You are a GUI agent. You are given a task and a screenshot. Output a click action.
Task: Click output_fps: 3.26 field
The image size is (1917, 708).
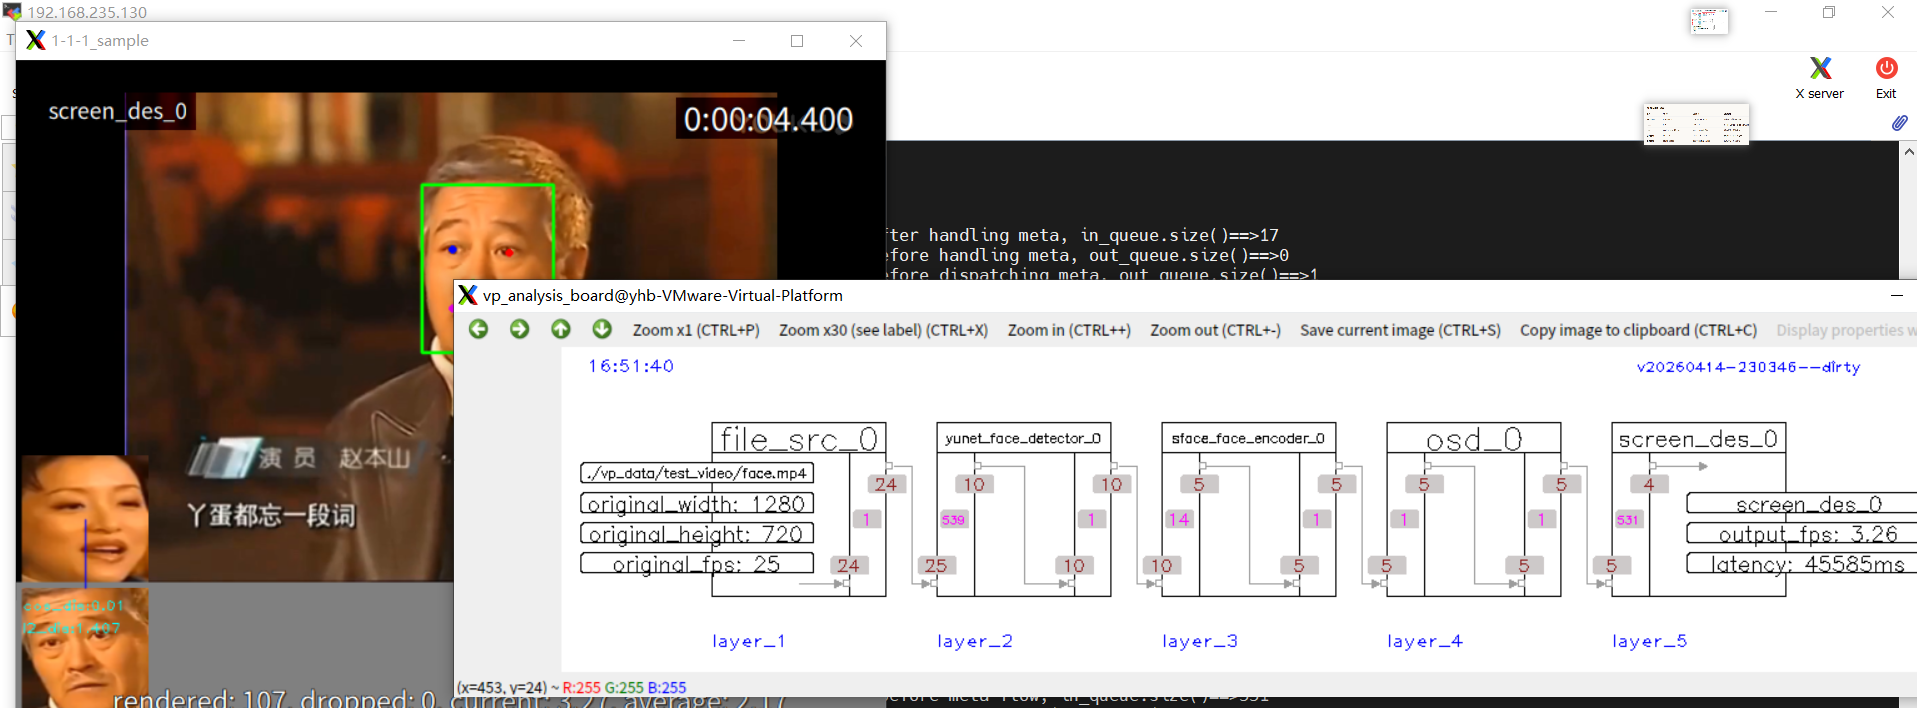click(1802, 534)
